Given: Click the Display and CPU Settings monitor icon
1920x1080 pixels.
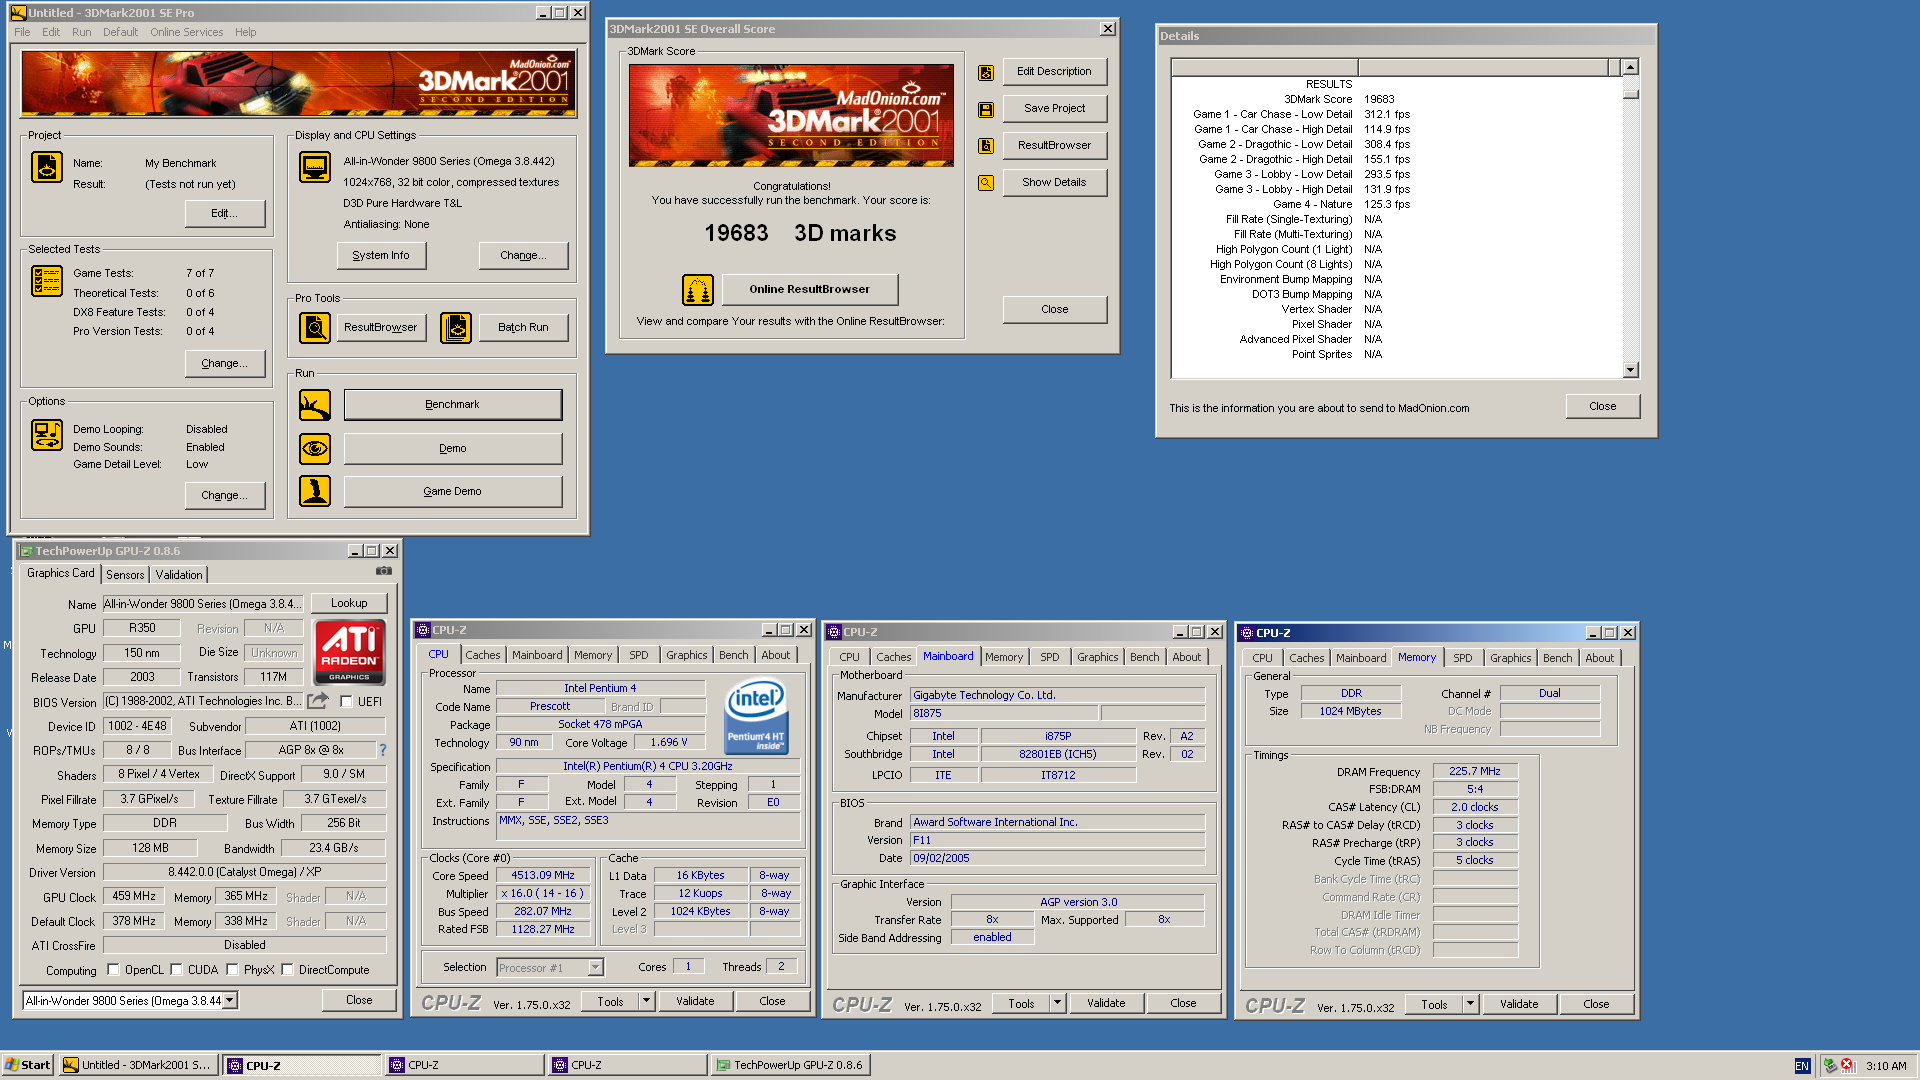Looking at the screenshot, I should pos(315,167).
